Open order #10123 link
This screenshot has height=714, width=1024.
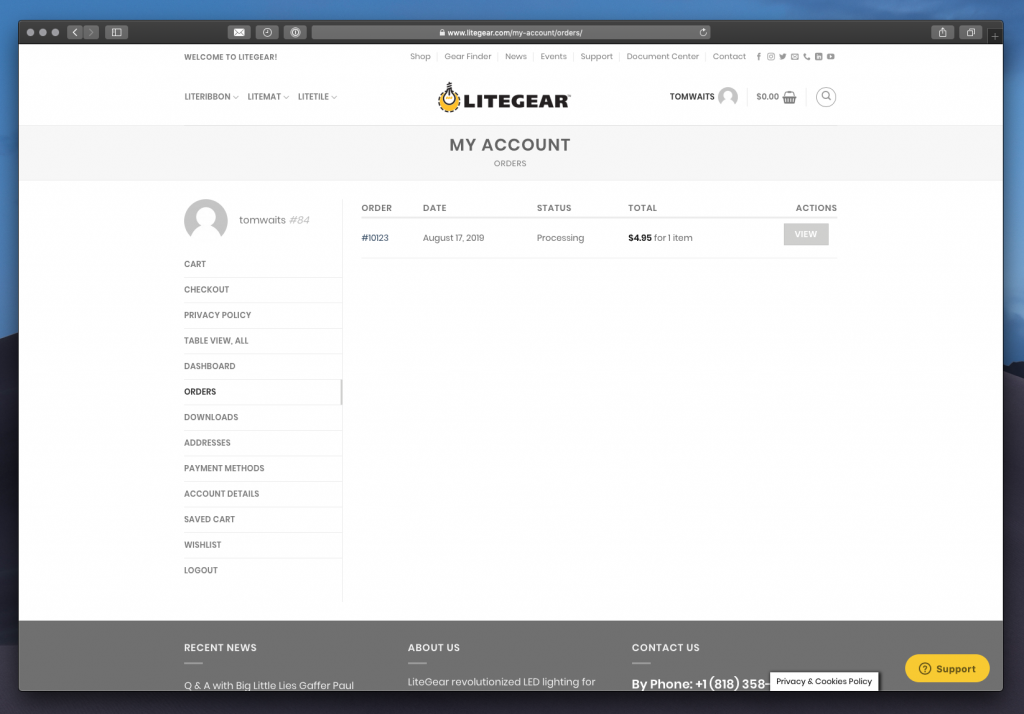tap(375, 238)
